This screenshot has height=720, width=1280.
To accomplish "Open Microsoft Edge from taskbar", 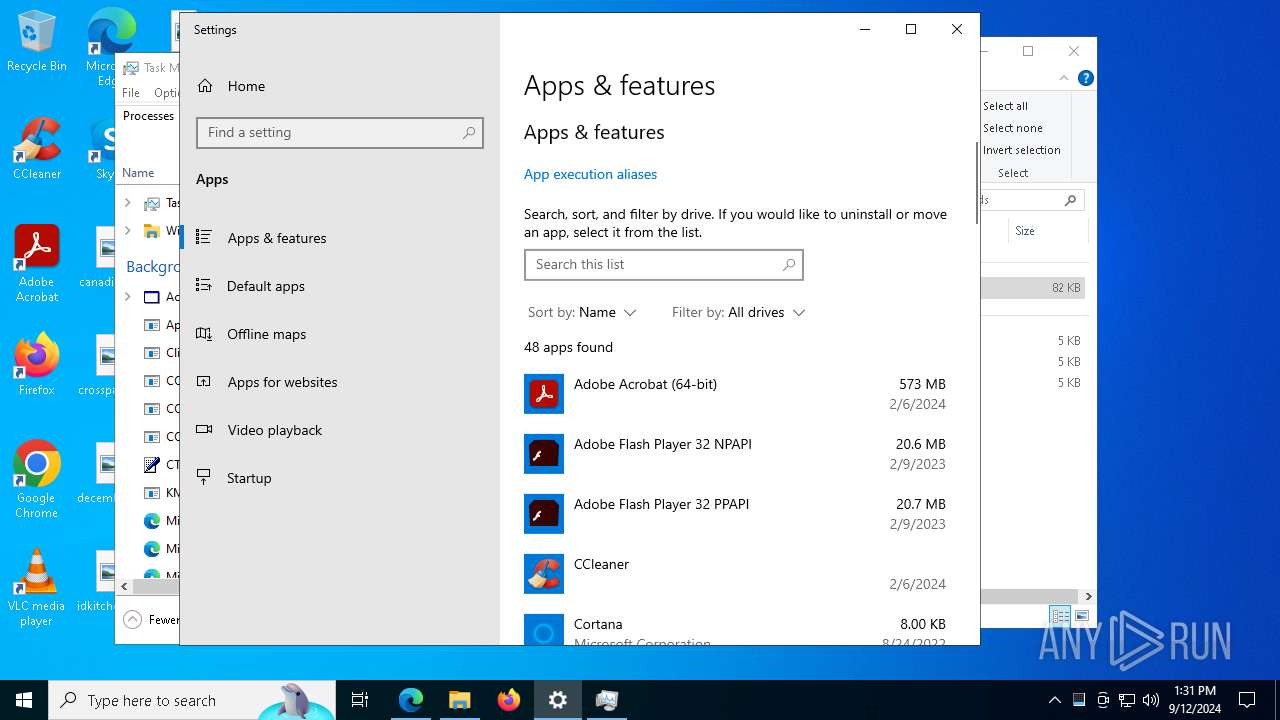I will pos(411,700).
